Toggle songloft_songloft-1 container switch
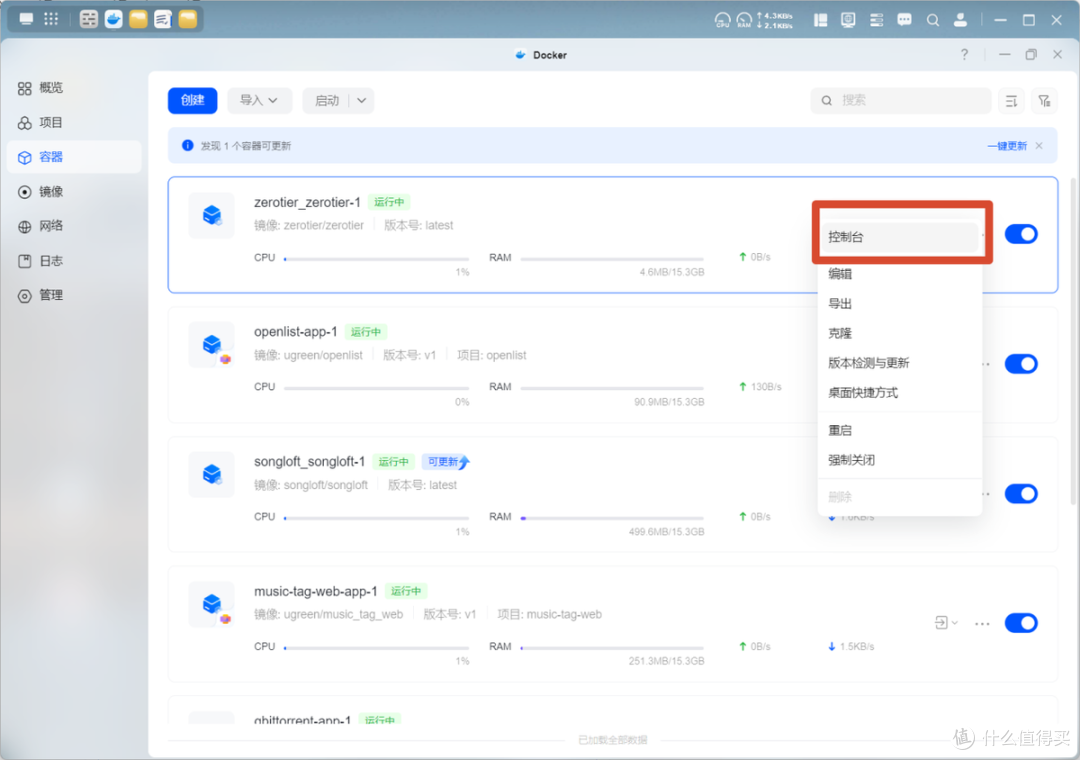Viewport: 1080px width, 760px height. [x=1021, y=493]
